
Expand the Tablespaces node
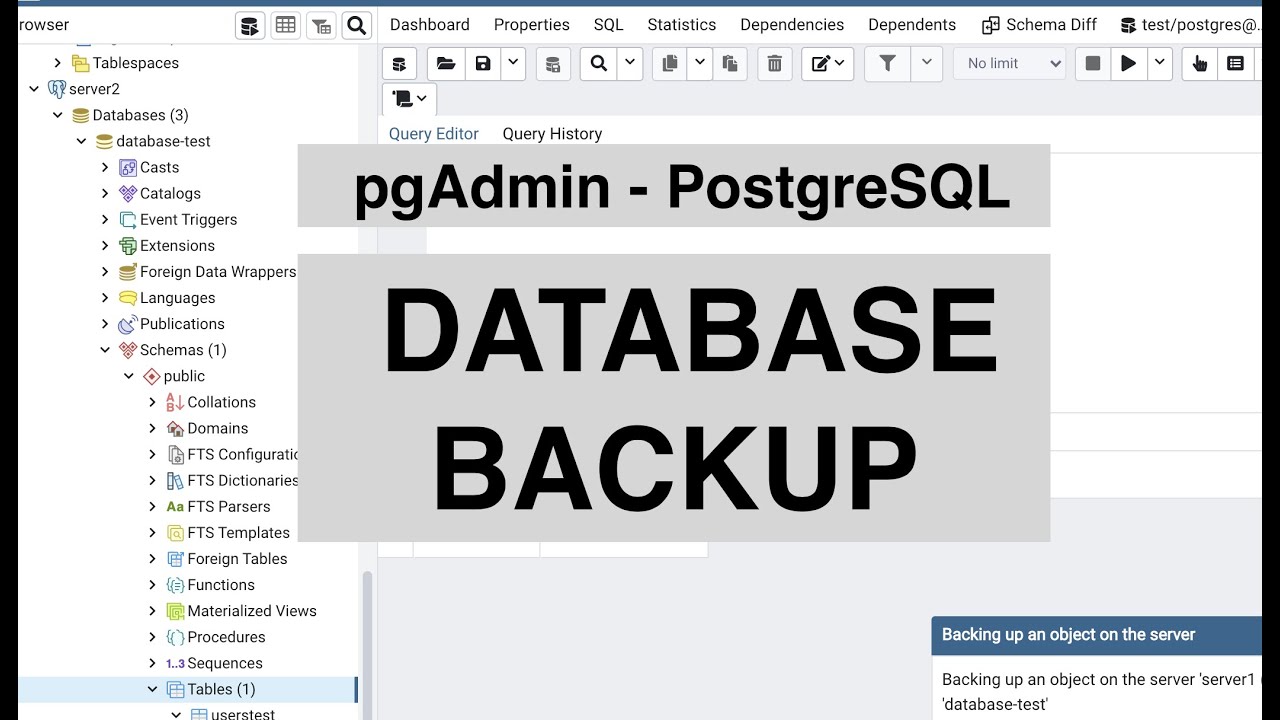point(58,63)
